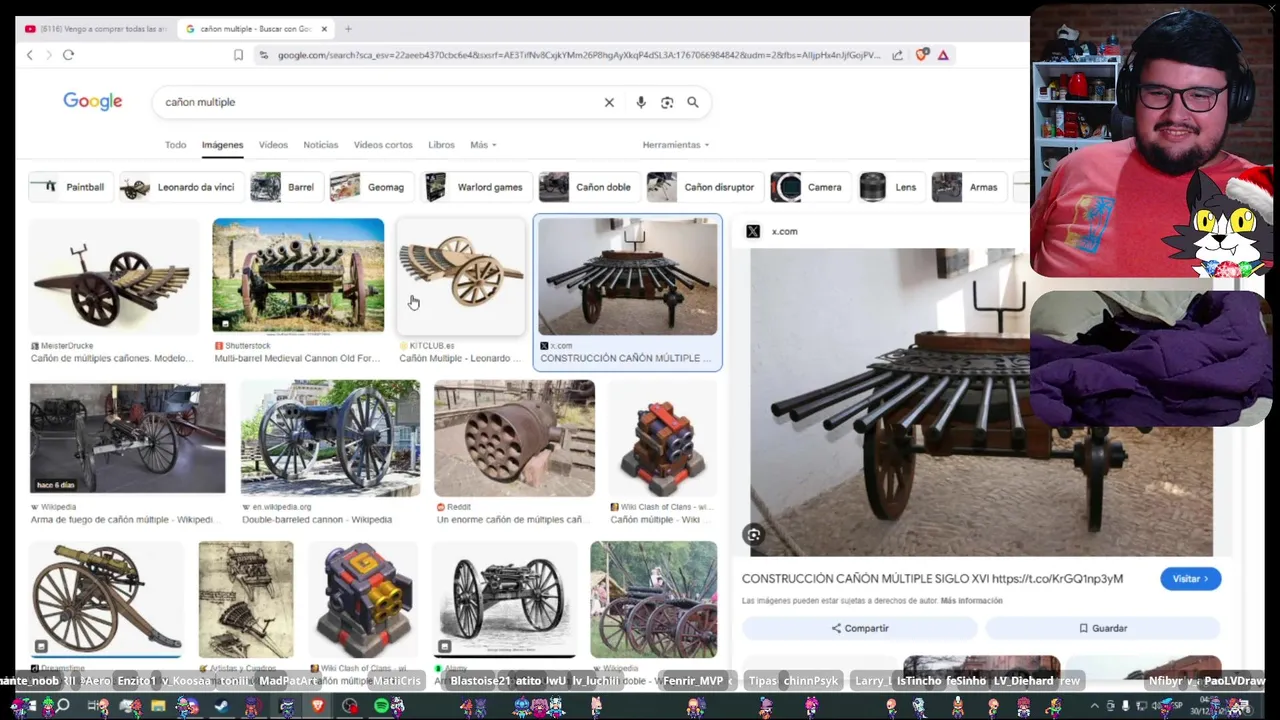Open Google Lens image search icon

667,102
